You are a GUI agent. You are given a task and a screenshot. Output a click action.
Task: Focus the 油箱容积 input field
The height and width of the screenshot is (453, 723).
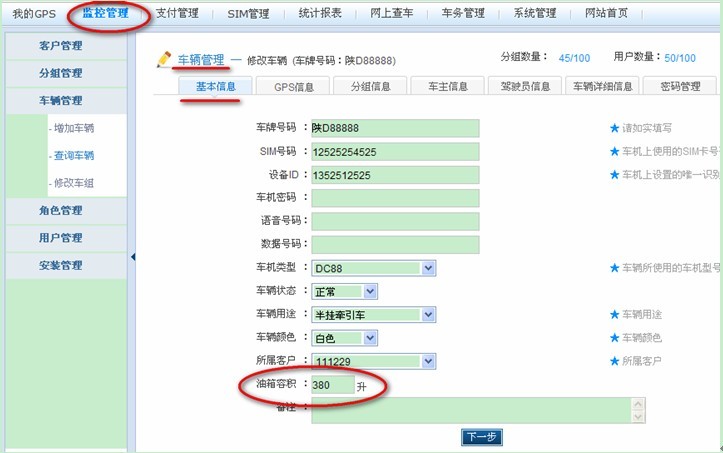[x=332, y=385]
